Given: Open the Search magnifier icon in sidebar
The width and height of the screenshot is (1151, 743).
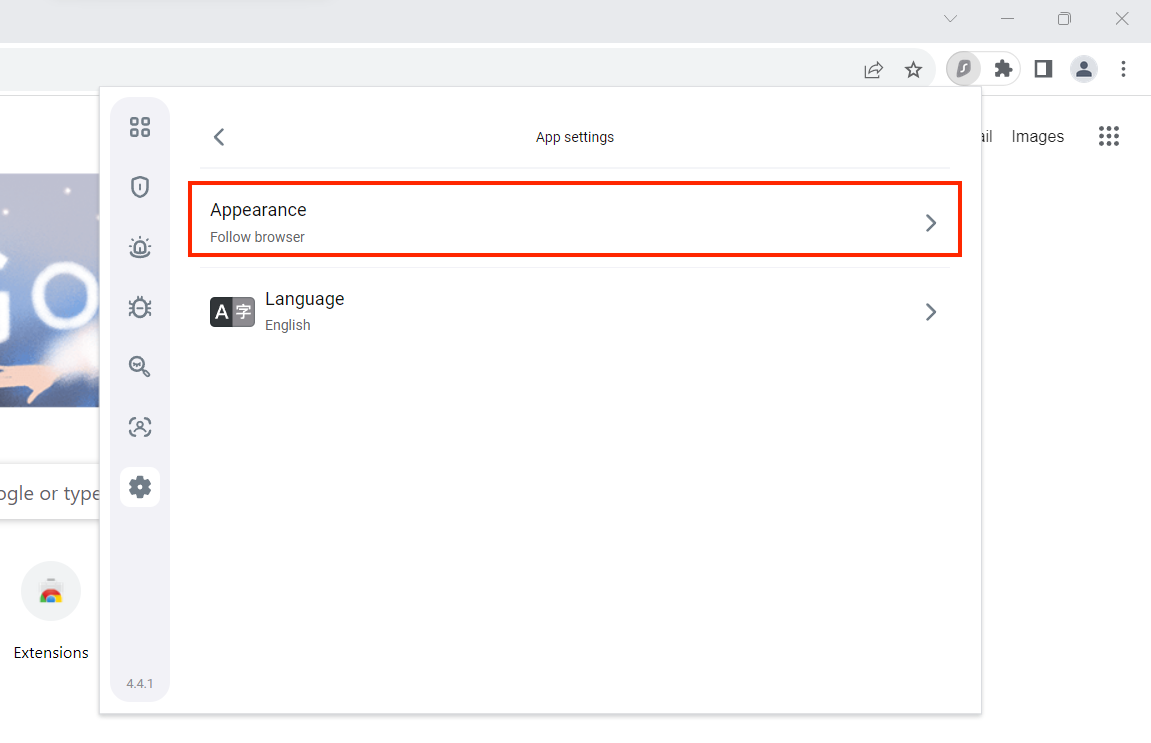Looking at the screenshot, I should 140,367.
